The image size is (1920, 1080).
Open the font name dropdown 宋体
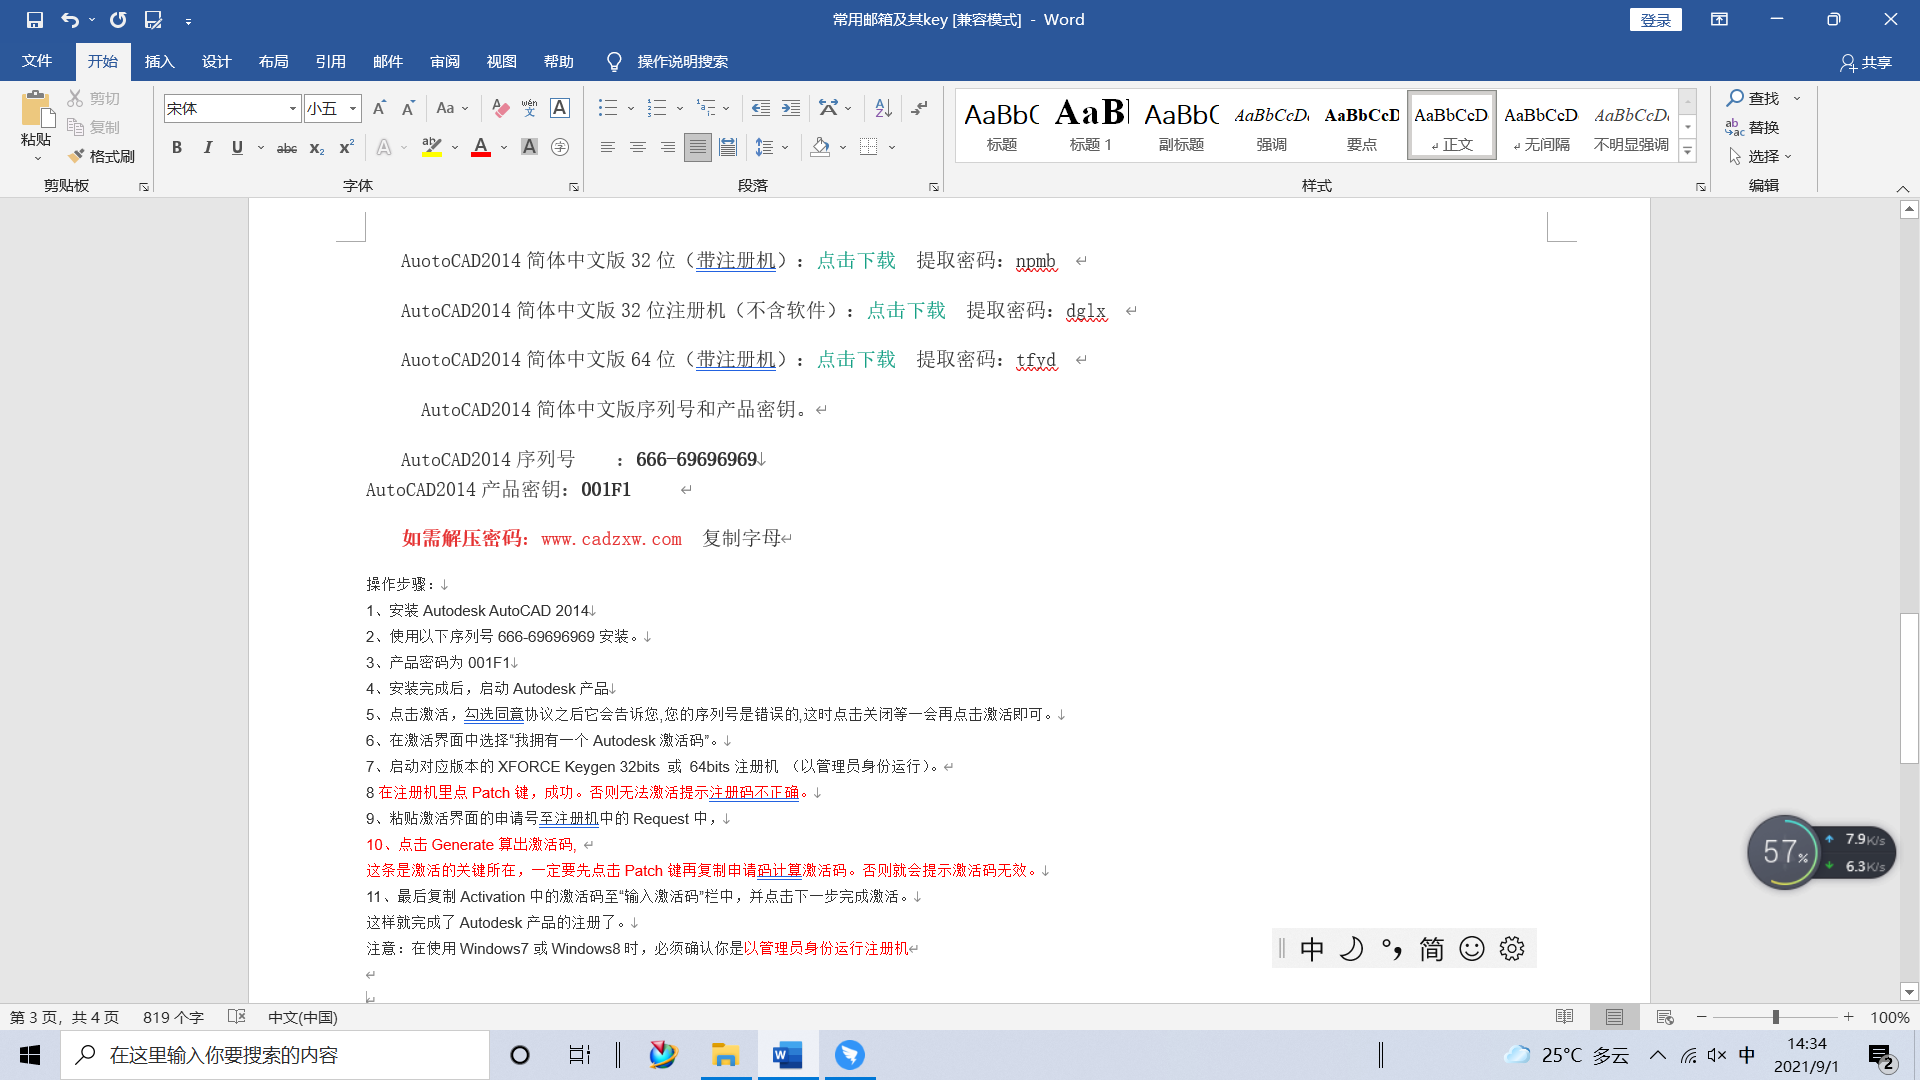tap(292, 108)
